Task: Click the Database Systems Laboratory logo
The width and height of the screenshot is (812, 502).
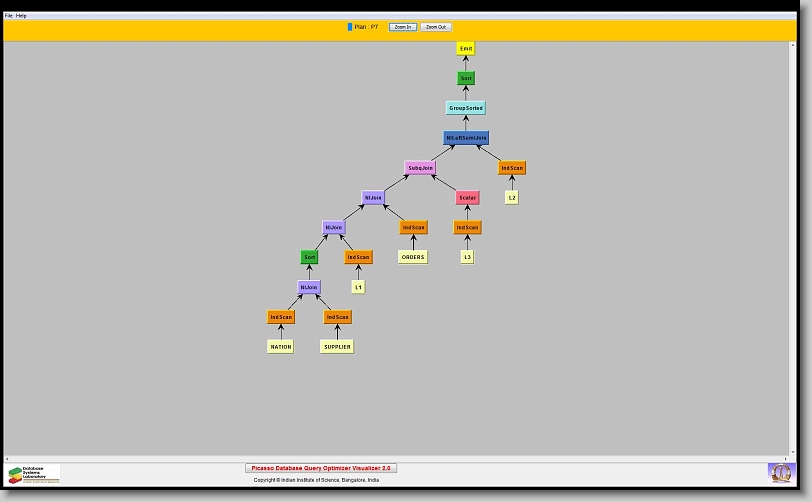Action: 34,474
